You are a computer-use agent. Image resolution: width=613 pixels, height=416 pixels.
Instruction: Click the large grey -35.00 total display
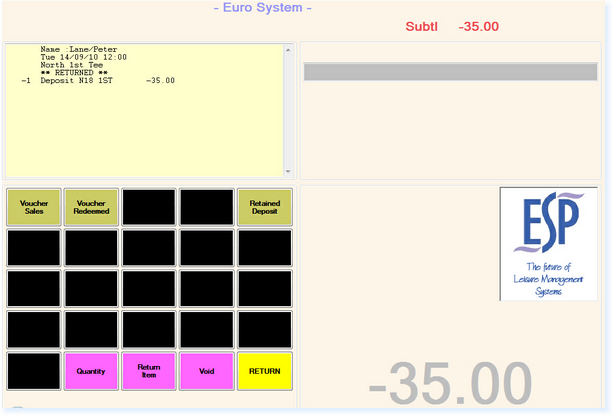[450, 382]
